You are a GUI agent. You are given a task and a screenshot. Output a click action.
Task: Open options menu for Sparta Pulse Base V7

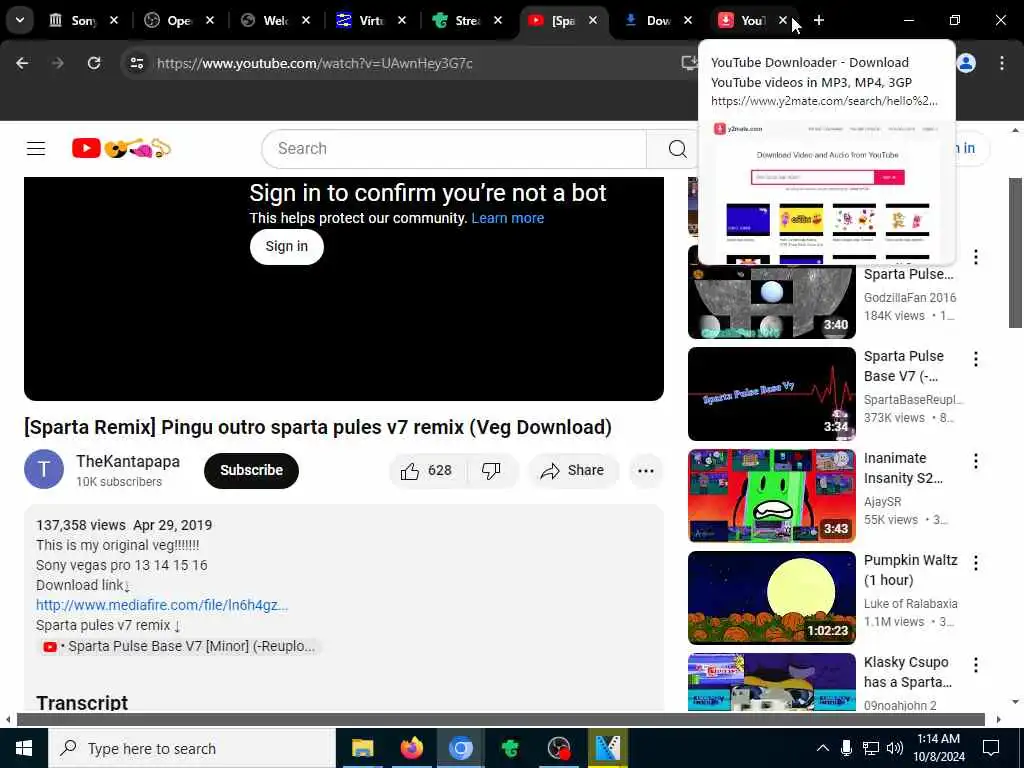[x=976, y=359]
